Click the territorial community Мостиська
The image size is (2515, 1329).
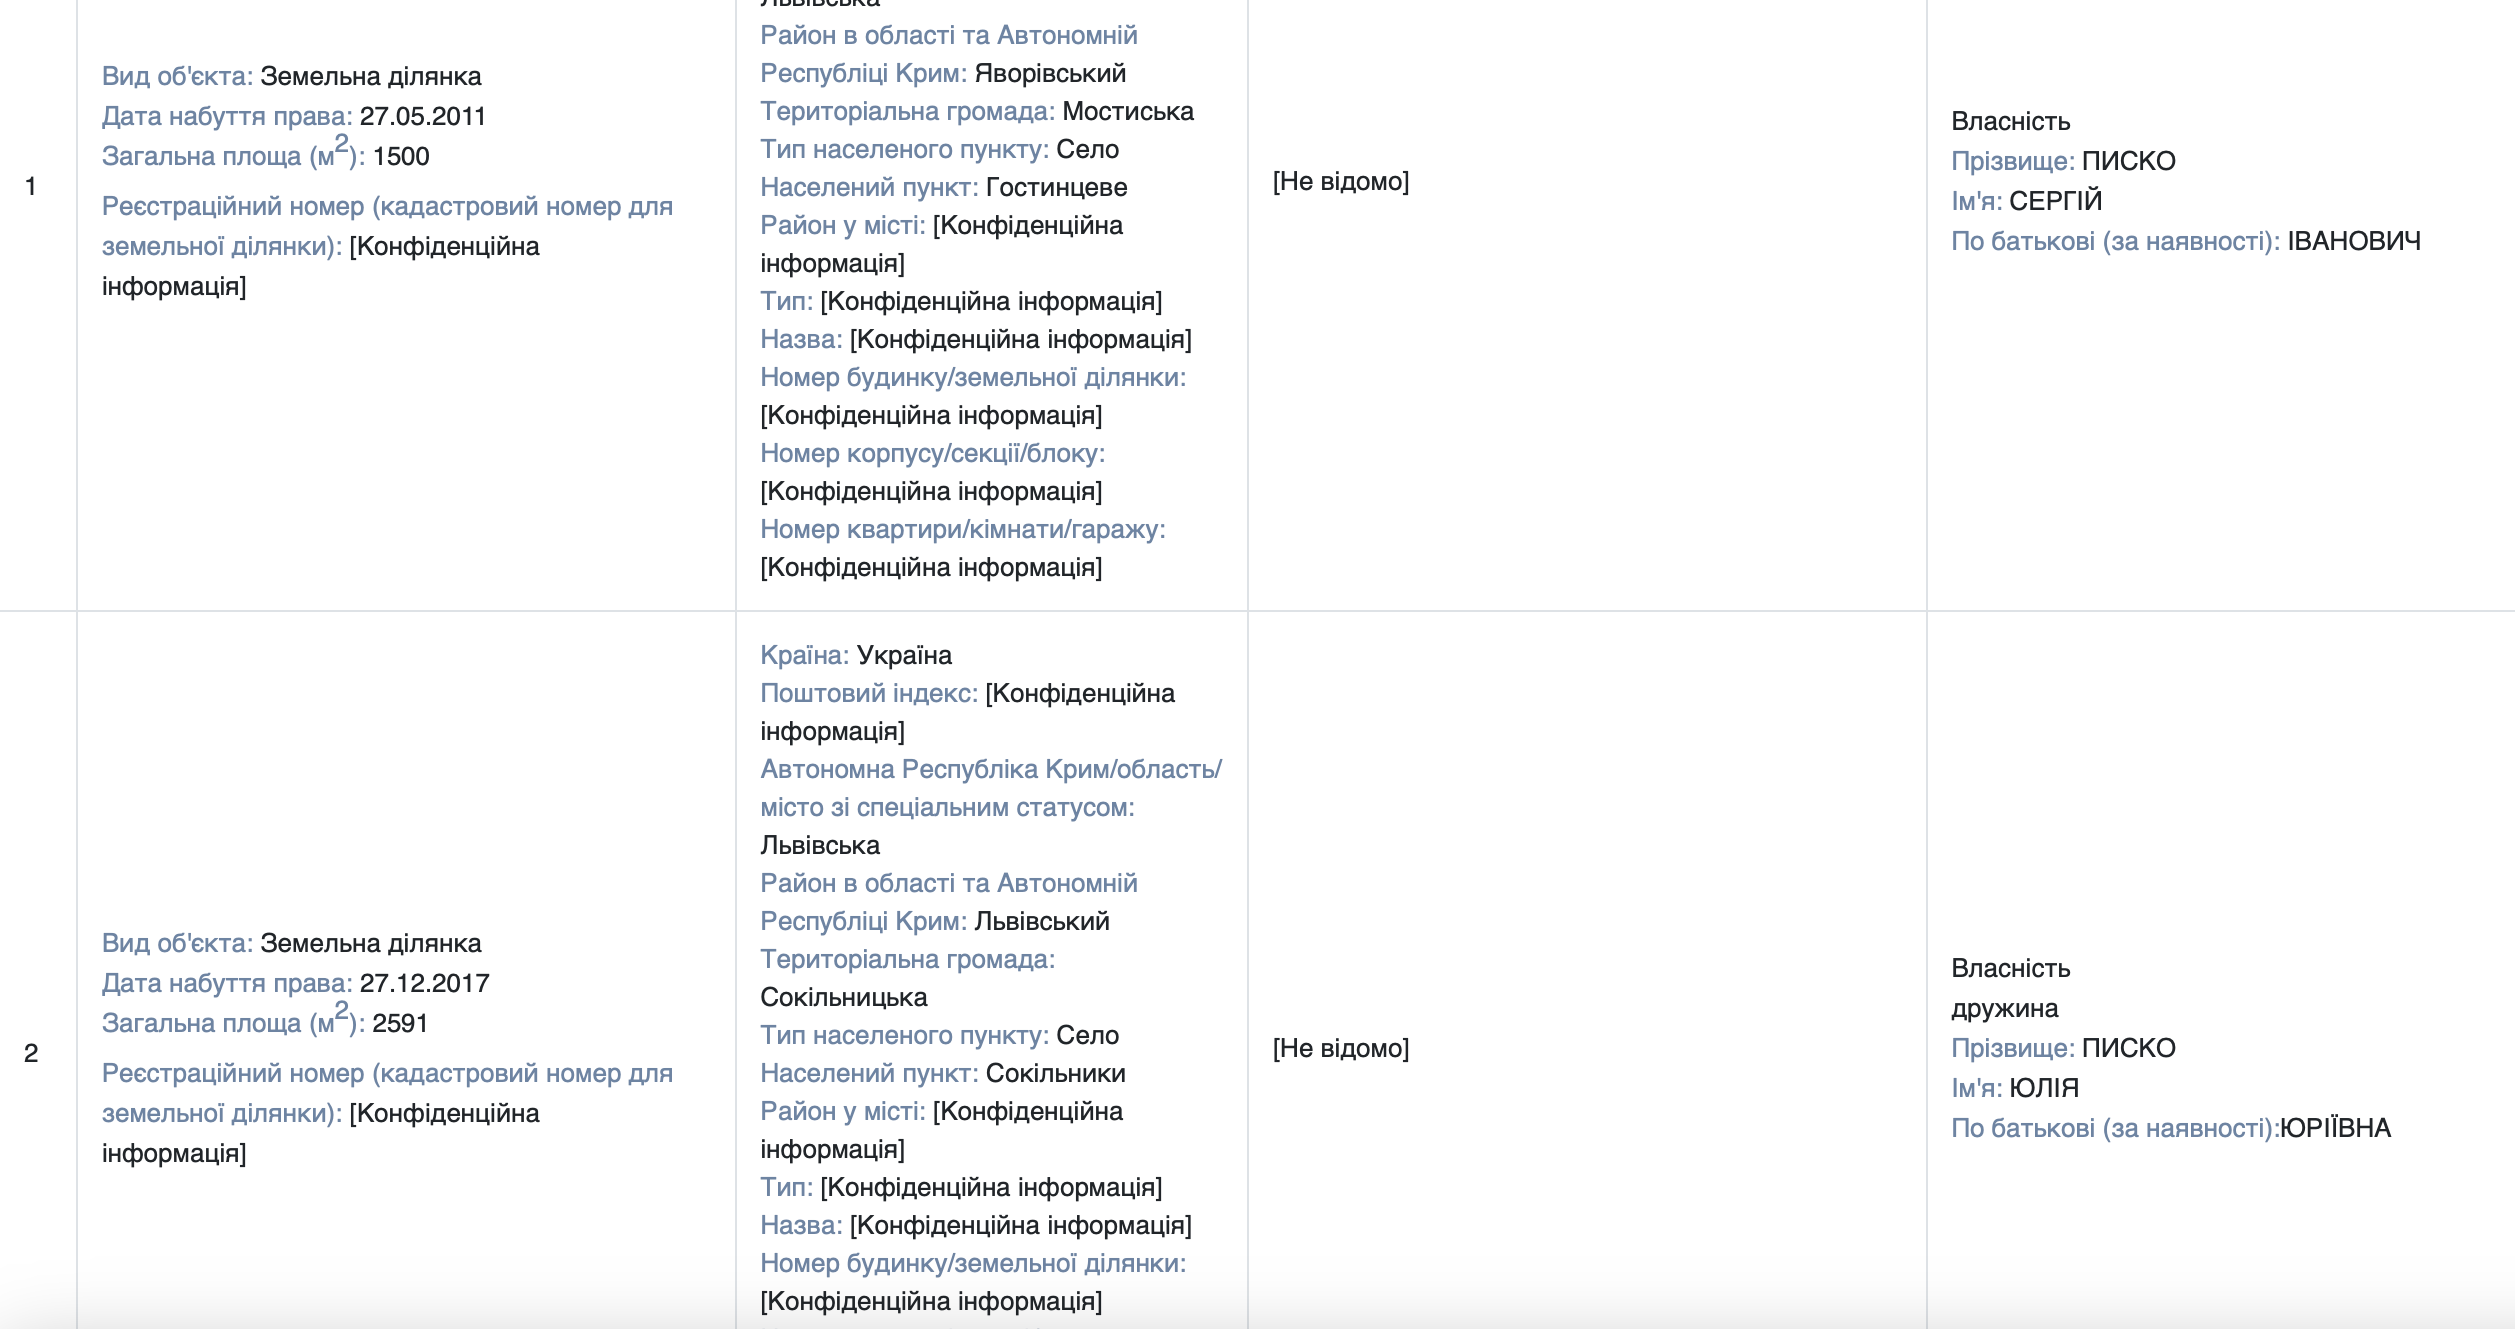1128,112
